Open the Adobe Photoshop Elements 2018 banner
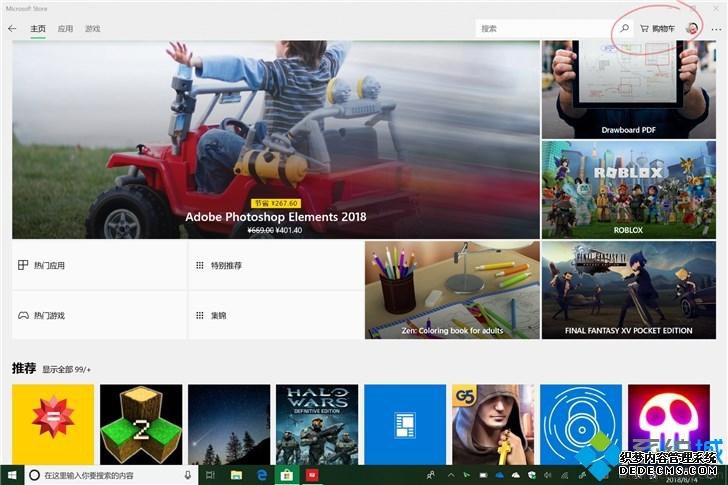This screenshot has height=485, width=728. tap(276, 140)
